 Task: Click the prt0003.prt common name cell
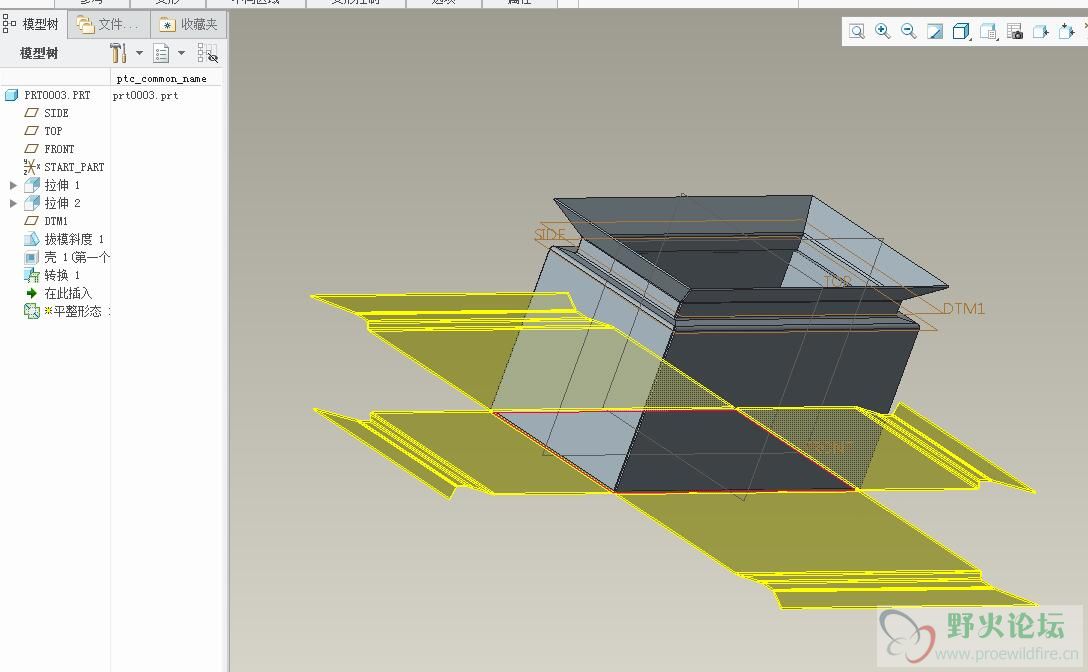[146, 96]
